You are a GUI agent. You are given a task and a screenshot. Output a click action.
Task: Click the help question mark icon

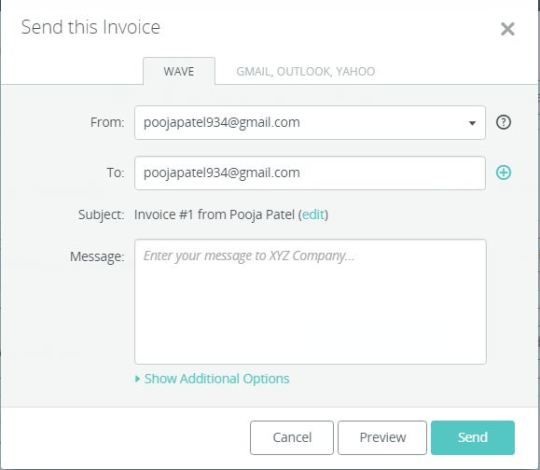[503, 122]
